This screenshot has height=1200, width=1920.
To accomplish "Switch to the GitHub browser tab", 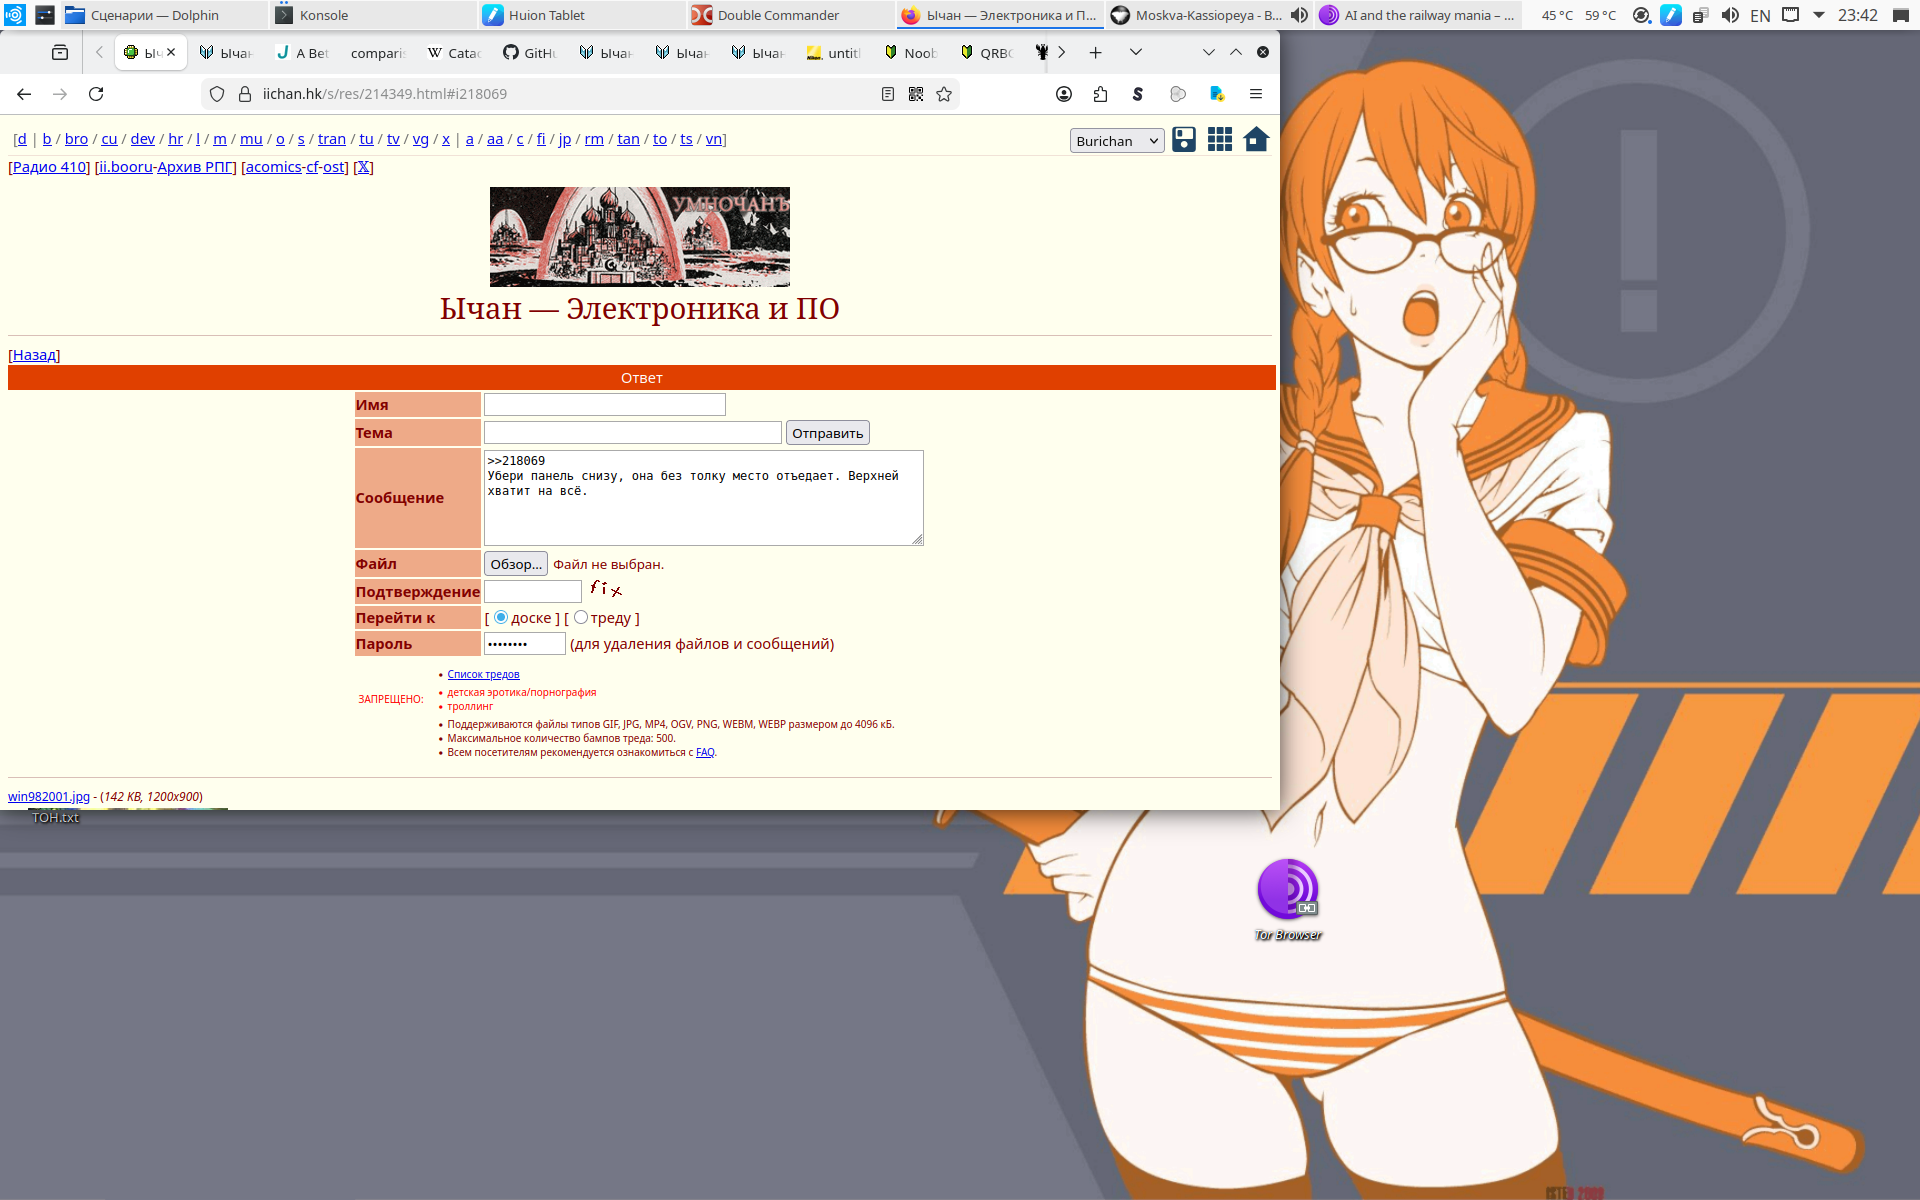I will pyautogui.click(x=530, y=52).
